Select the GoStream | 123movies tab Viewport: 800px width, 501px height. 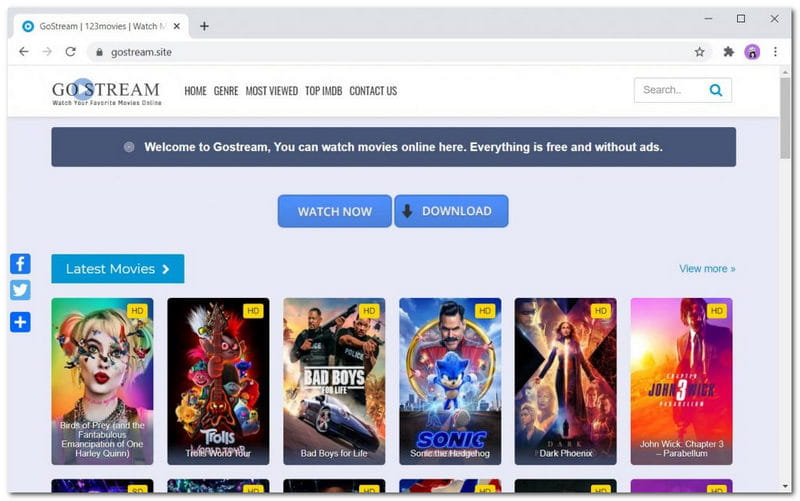103,26
